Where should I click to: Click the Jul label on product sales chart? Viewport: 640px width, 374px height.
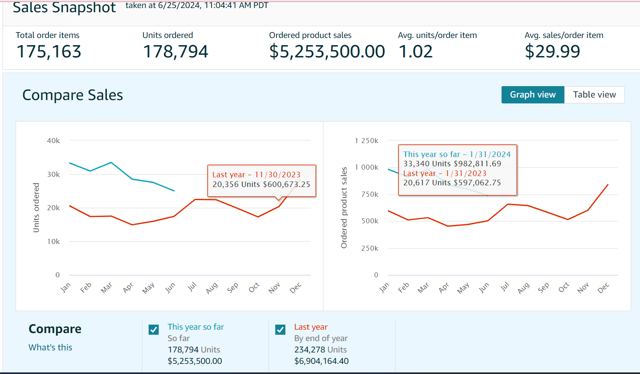[504, 287]
